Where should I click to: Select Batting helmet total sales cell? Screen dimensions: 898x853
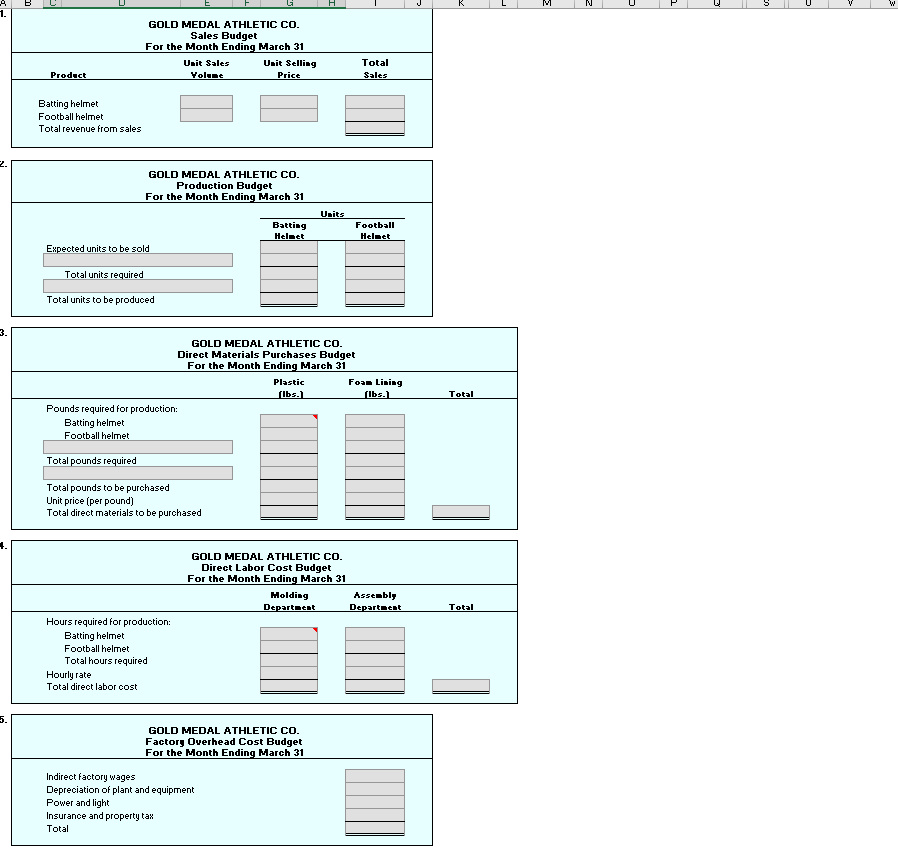pos(375,102)
